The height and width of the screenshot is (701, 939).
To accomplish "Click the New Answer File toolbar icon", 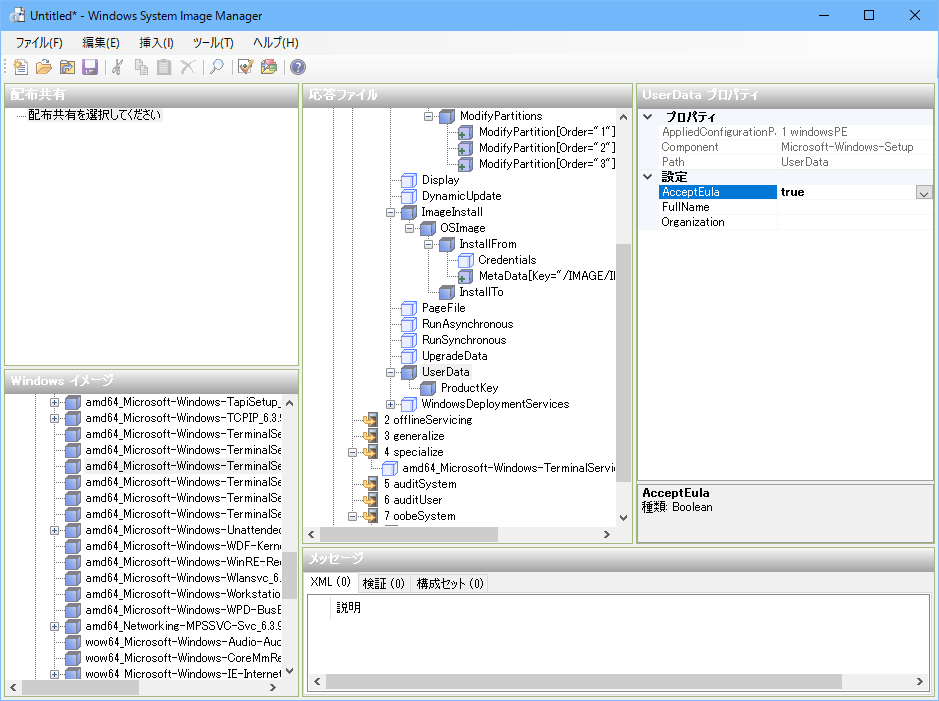I will [x=20, y=67].
